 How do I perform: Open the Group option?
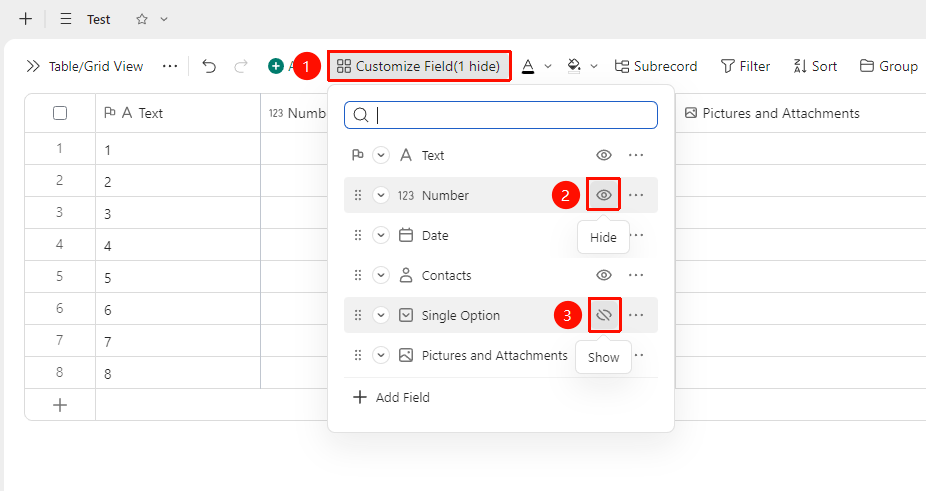889,66
